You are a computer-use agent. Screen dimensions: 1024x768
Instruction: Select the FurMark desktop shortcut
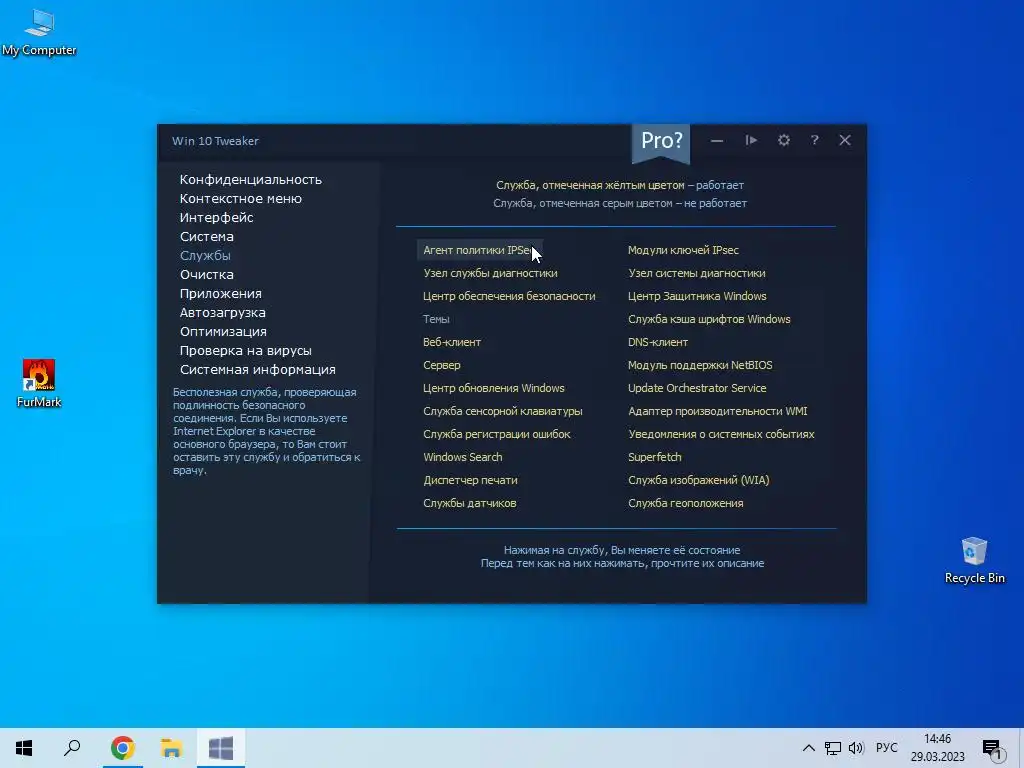39,383
